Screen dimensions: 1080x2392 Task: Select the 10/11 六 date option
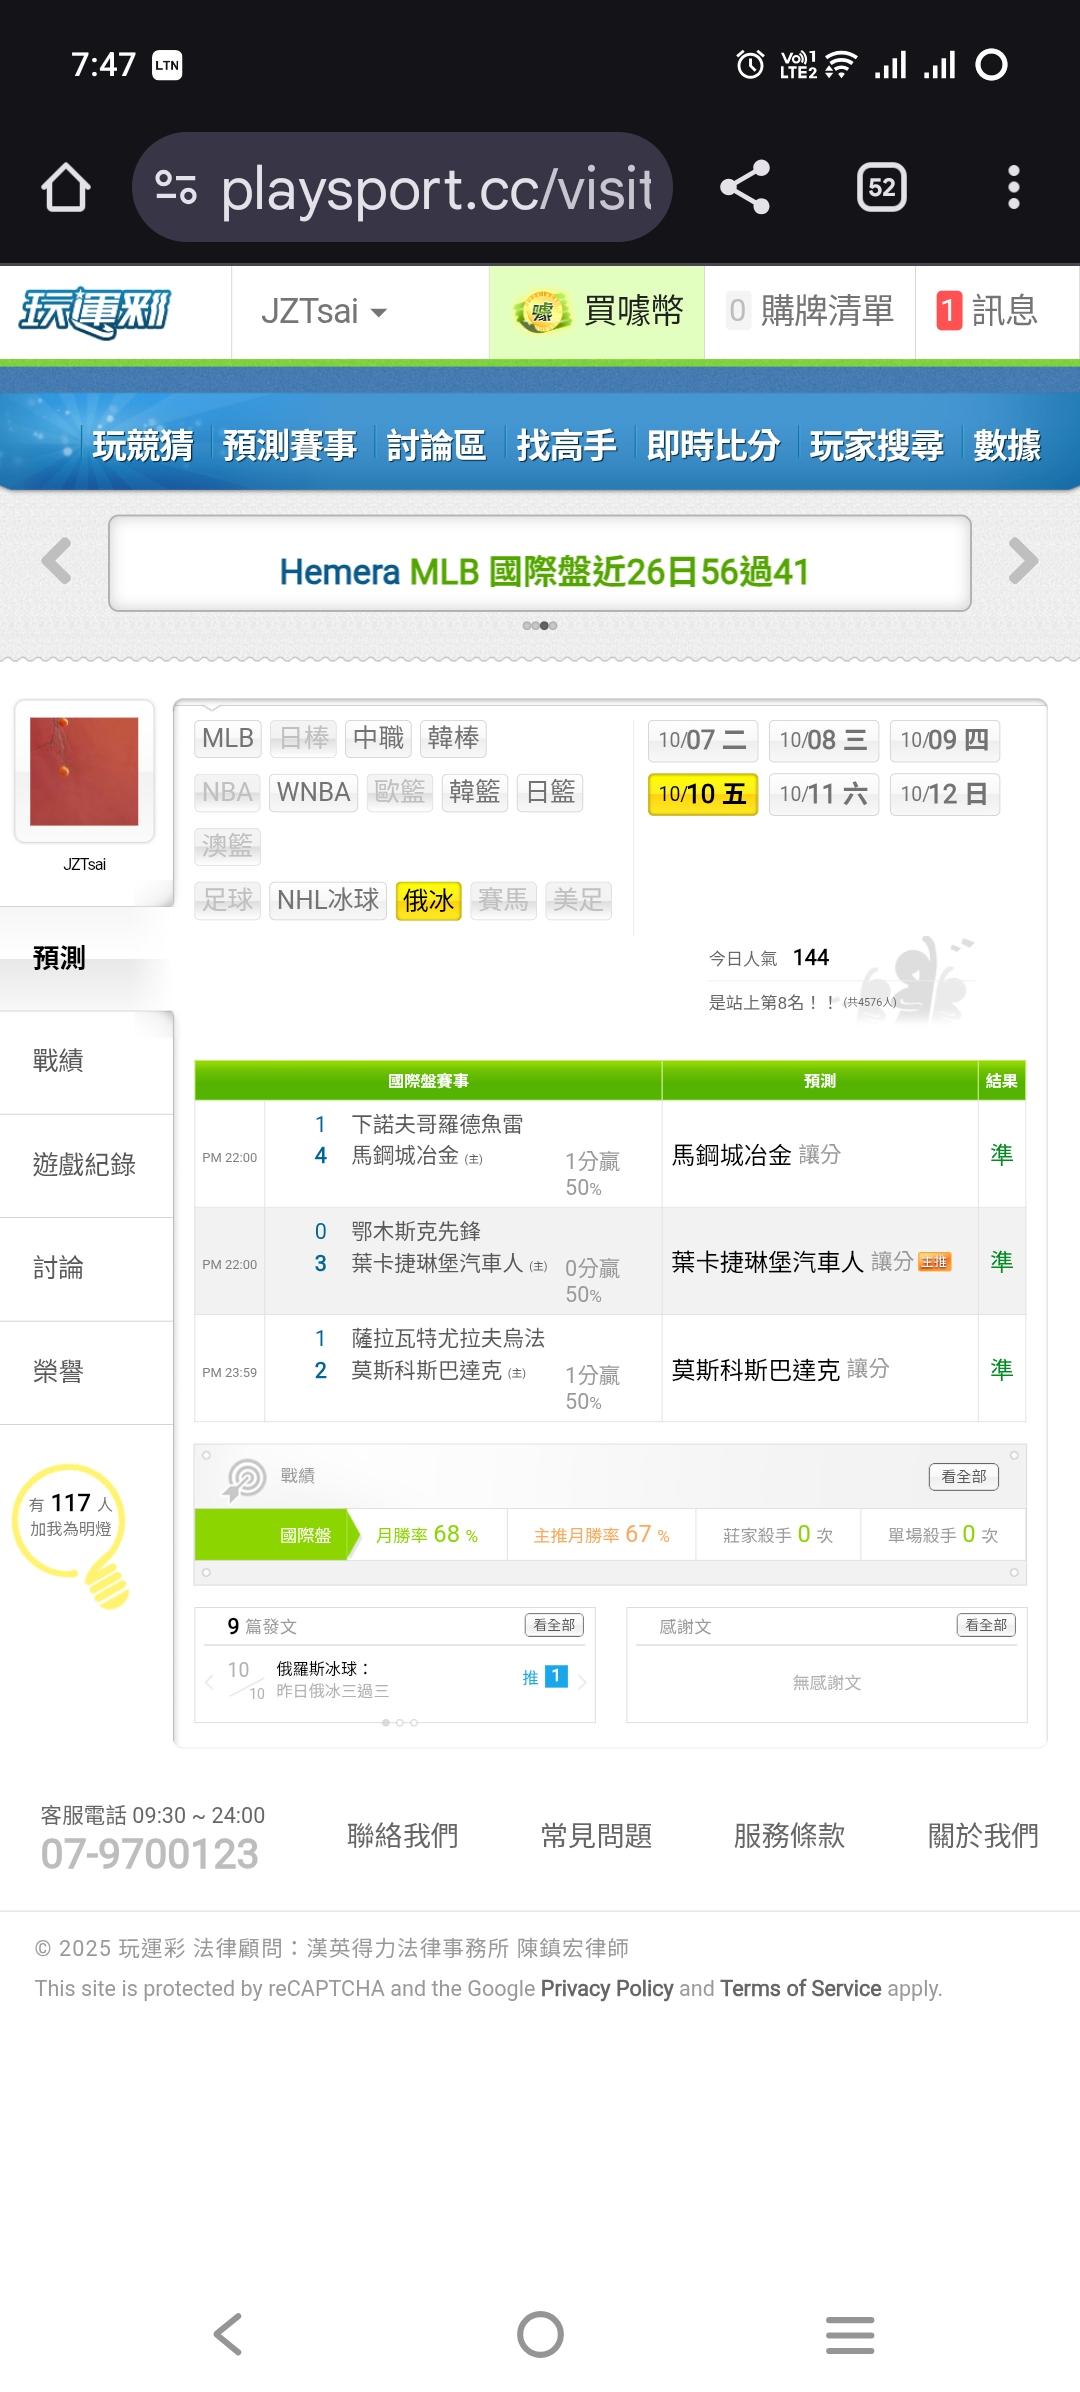click(x=823, y=794)
